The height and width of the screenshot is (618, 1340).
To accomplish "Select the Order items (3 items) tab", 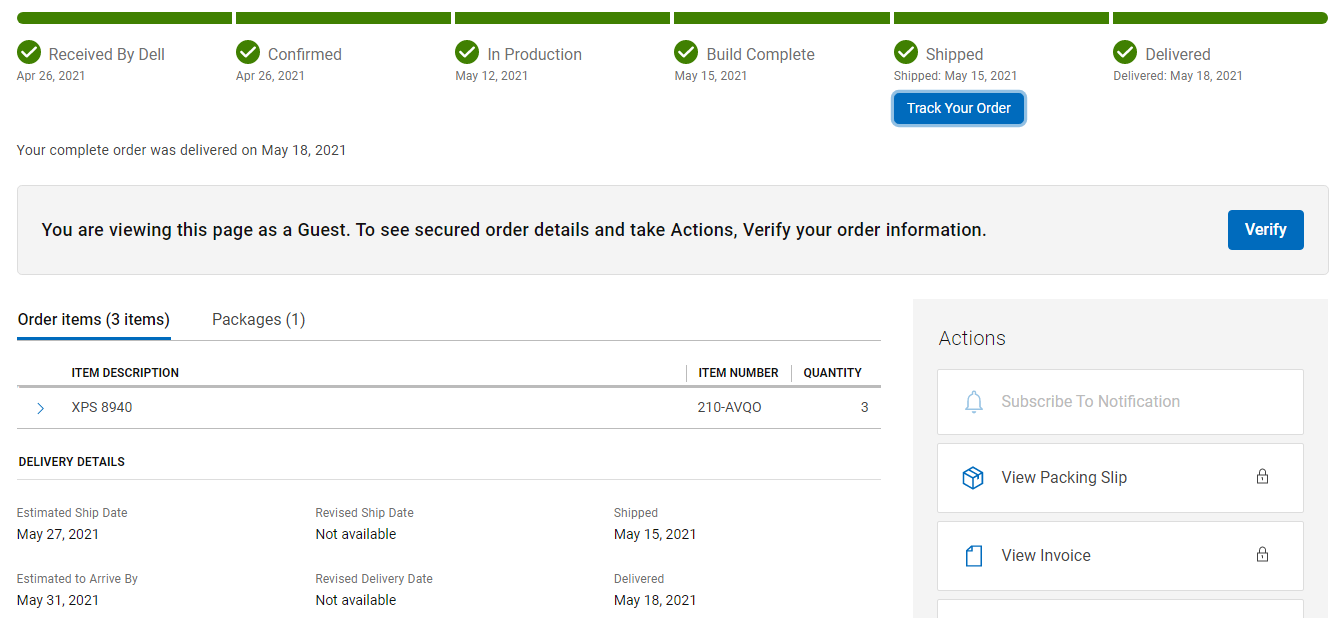I will pyautogui.click(x=94, y=320).
